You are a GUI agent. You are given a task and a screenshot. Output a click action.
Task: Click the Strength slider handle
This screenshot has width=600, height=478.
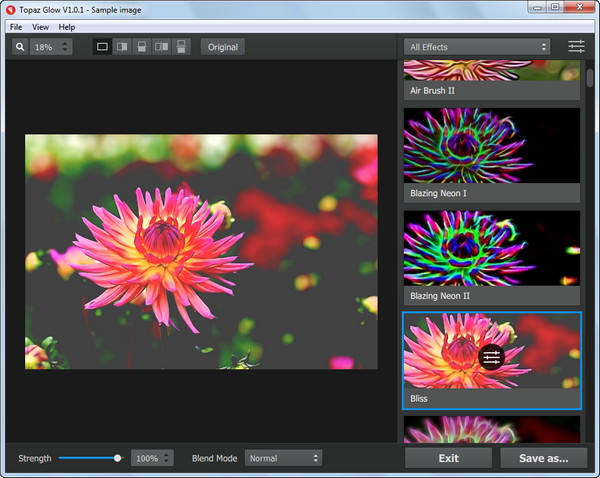(x=118, y=458)
